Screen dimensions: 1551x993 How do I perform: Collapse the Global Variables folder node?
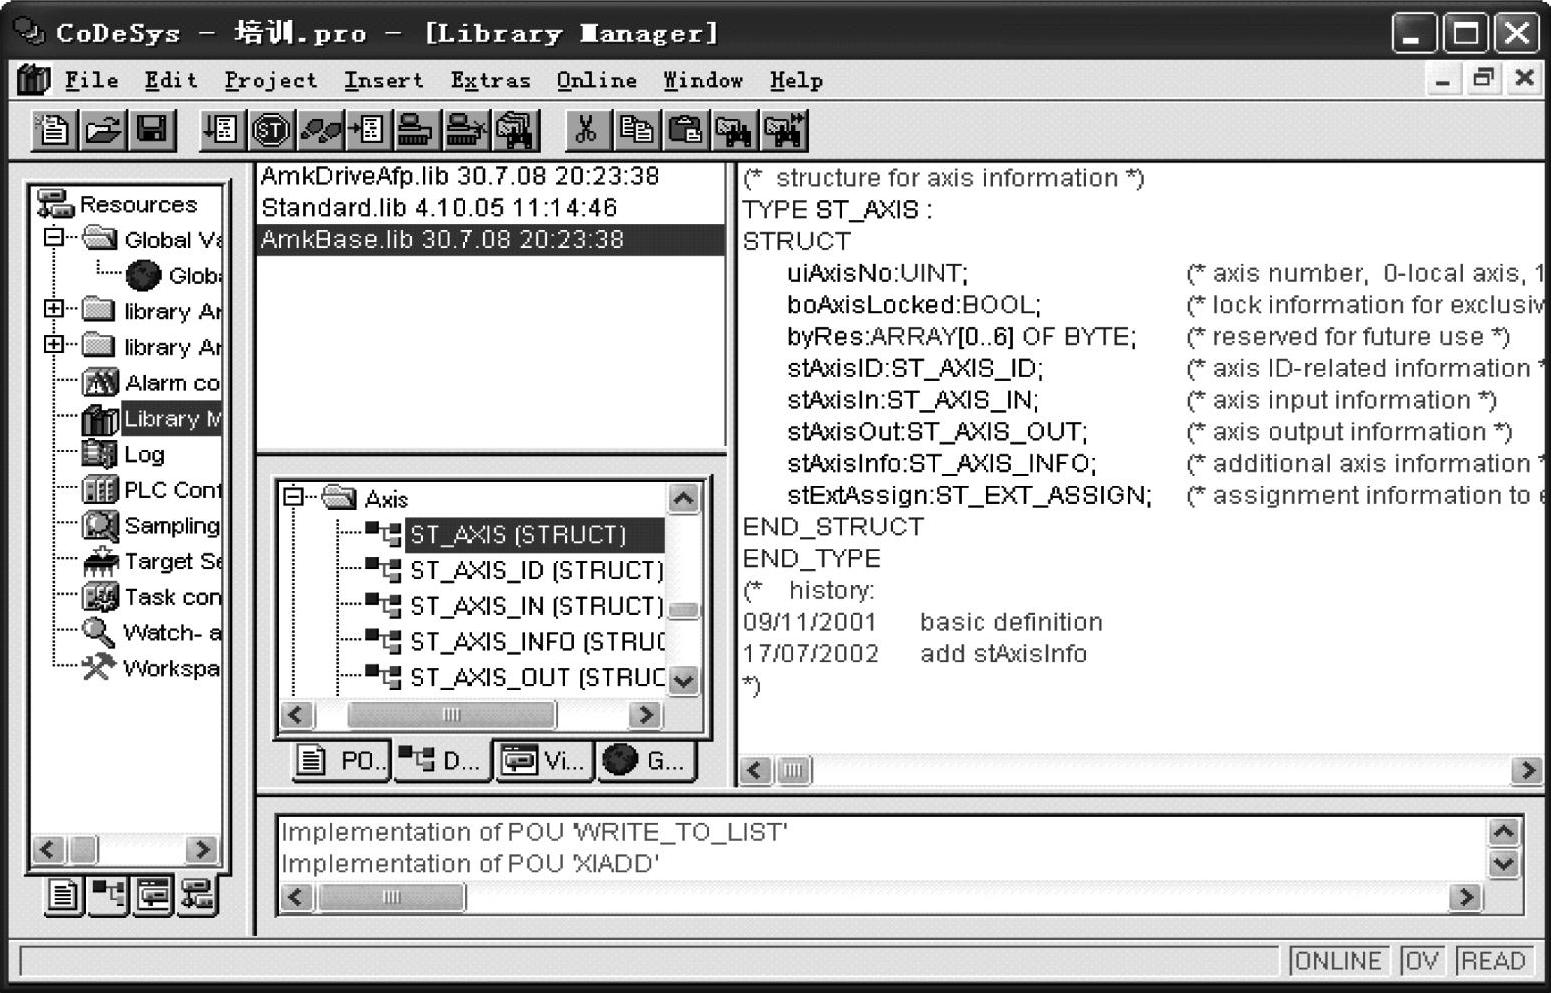click(54, 238)
